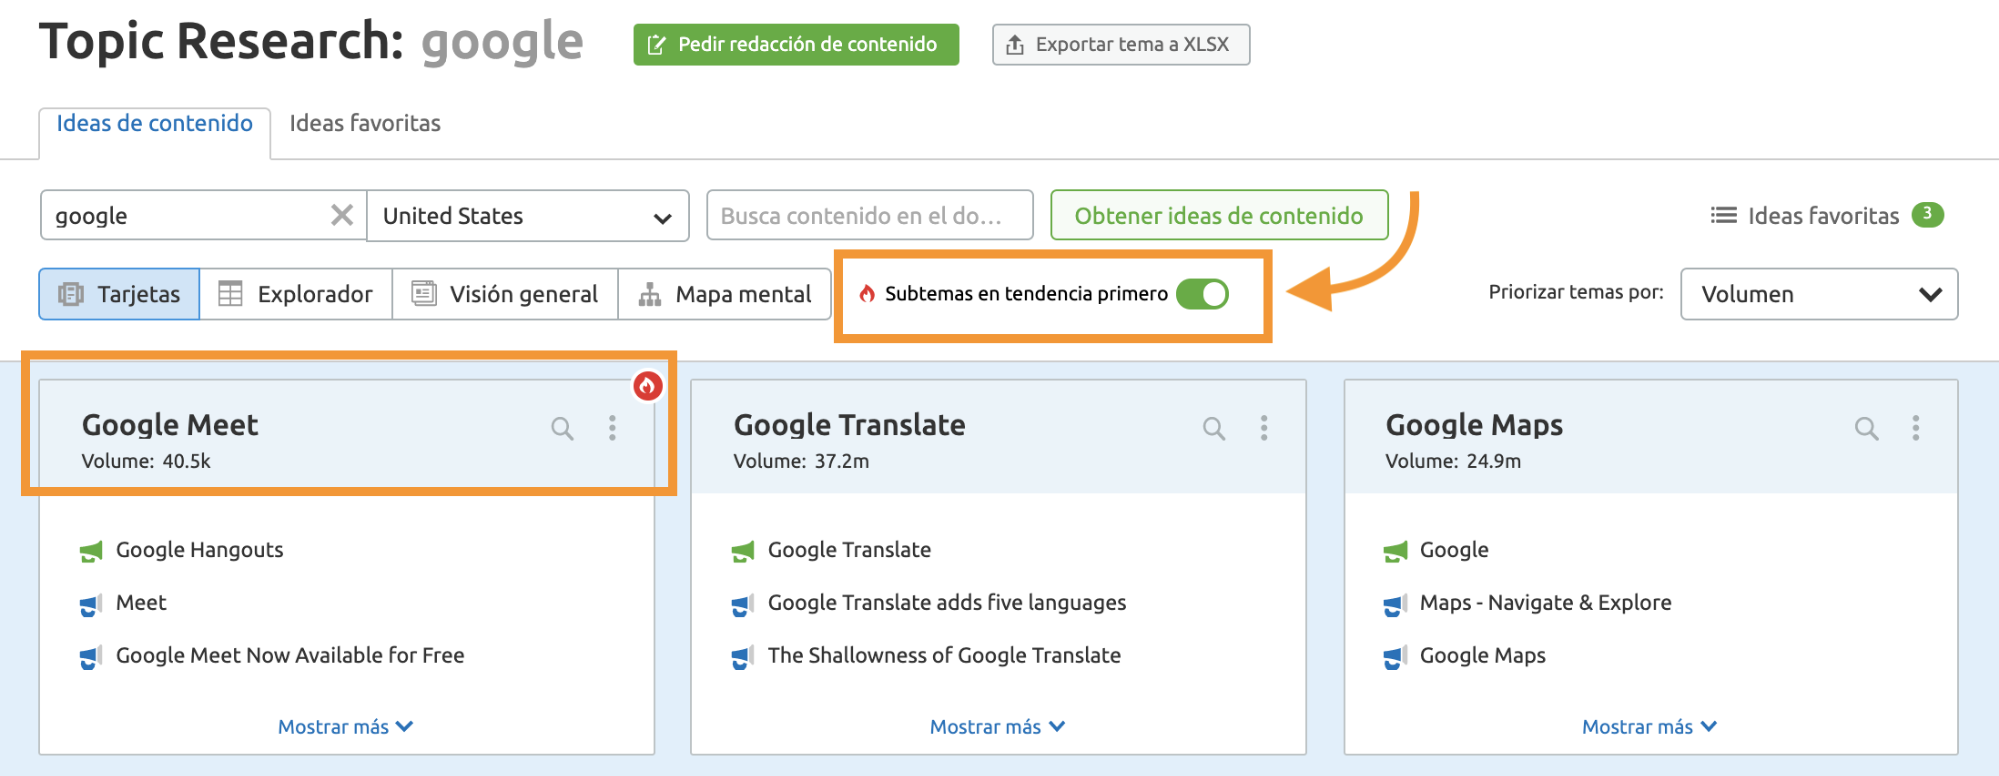Click Exportar tema a XLSX button
1999x776 pixels.
point(1121,44)
